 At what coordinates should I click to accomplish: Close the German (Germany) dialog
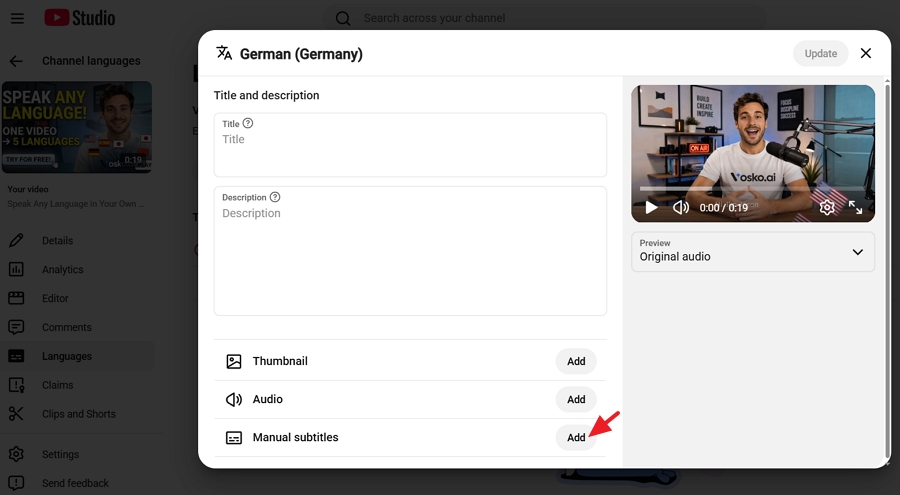(x=866, y=53)
